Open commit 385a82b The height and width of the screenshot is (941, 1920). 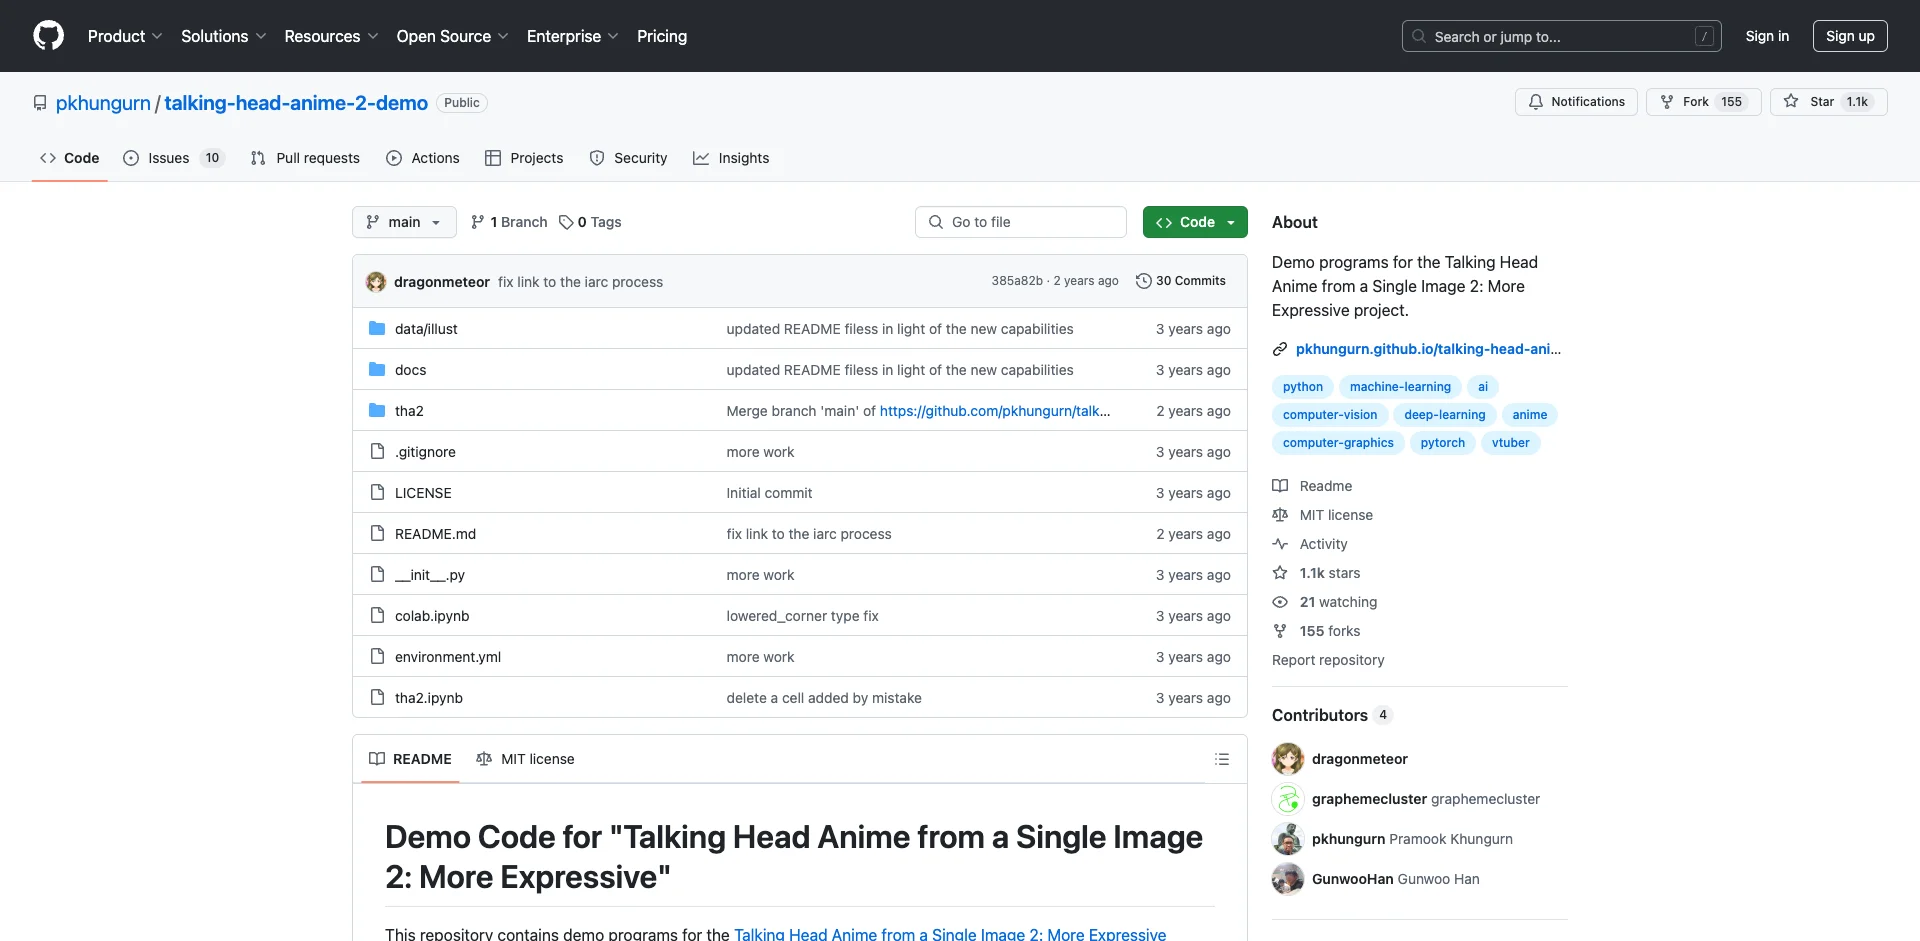(x=1016, y=281)
